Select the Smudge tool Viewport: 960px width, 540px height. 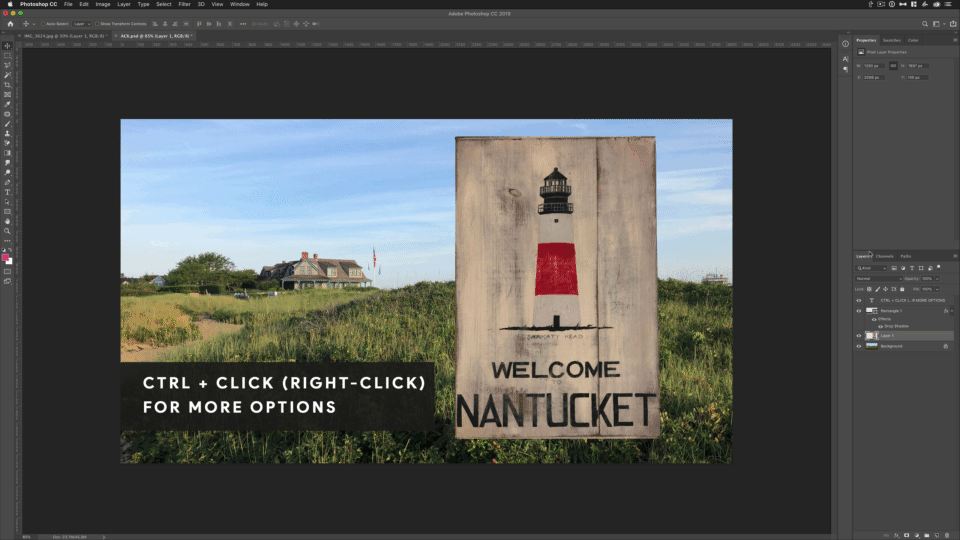7,163
